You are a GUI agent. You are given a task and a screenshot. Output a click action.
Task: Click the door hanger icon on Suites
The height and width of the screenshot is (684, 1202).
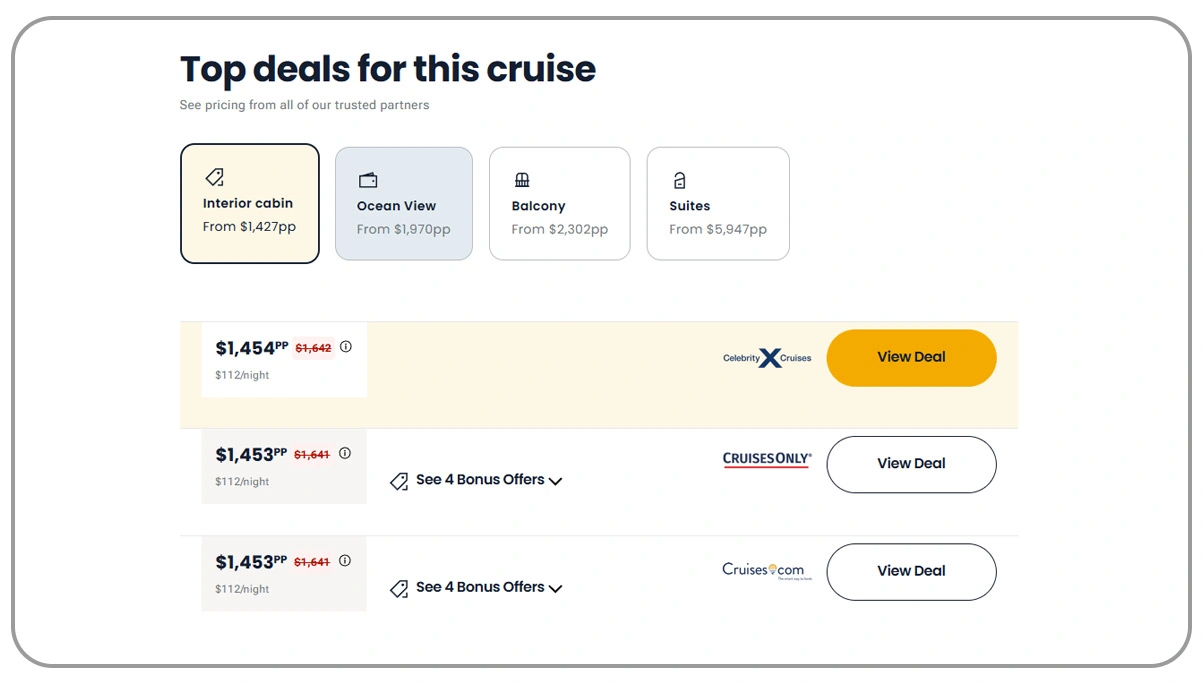pyautogui.click(x=680, y=180)
